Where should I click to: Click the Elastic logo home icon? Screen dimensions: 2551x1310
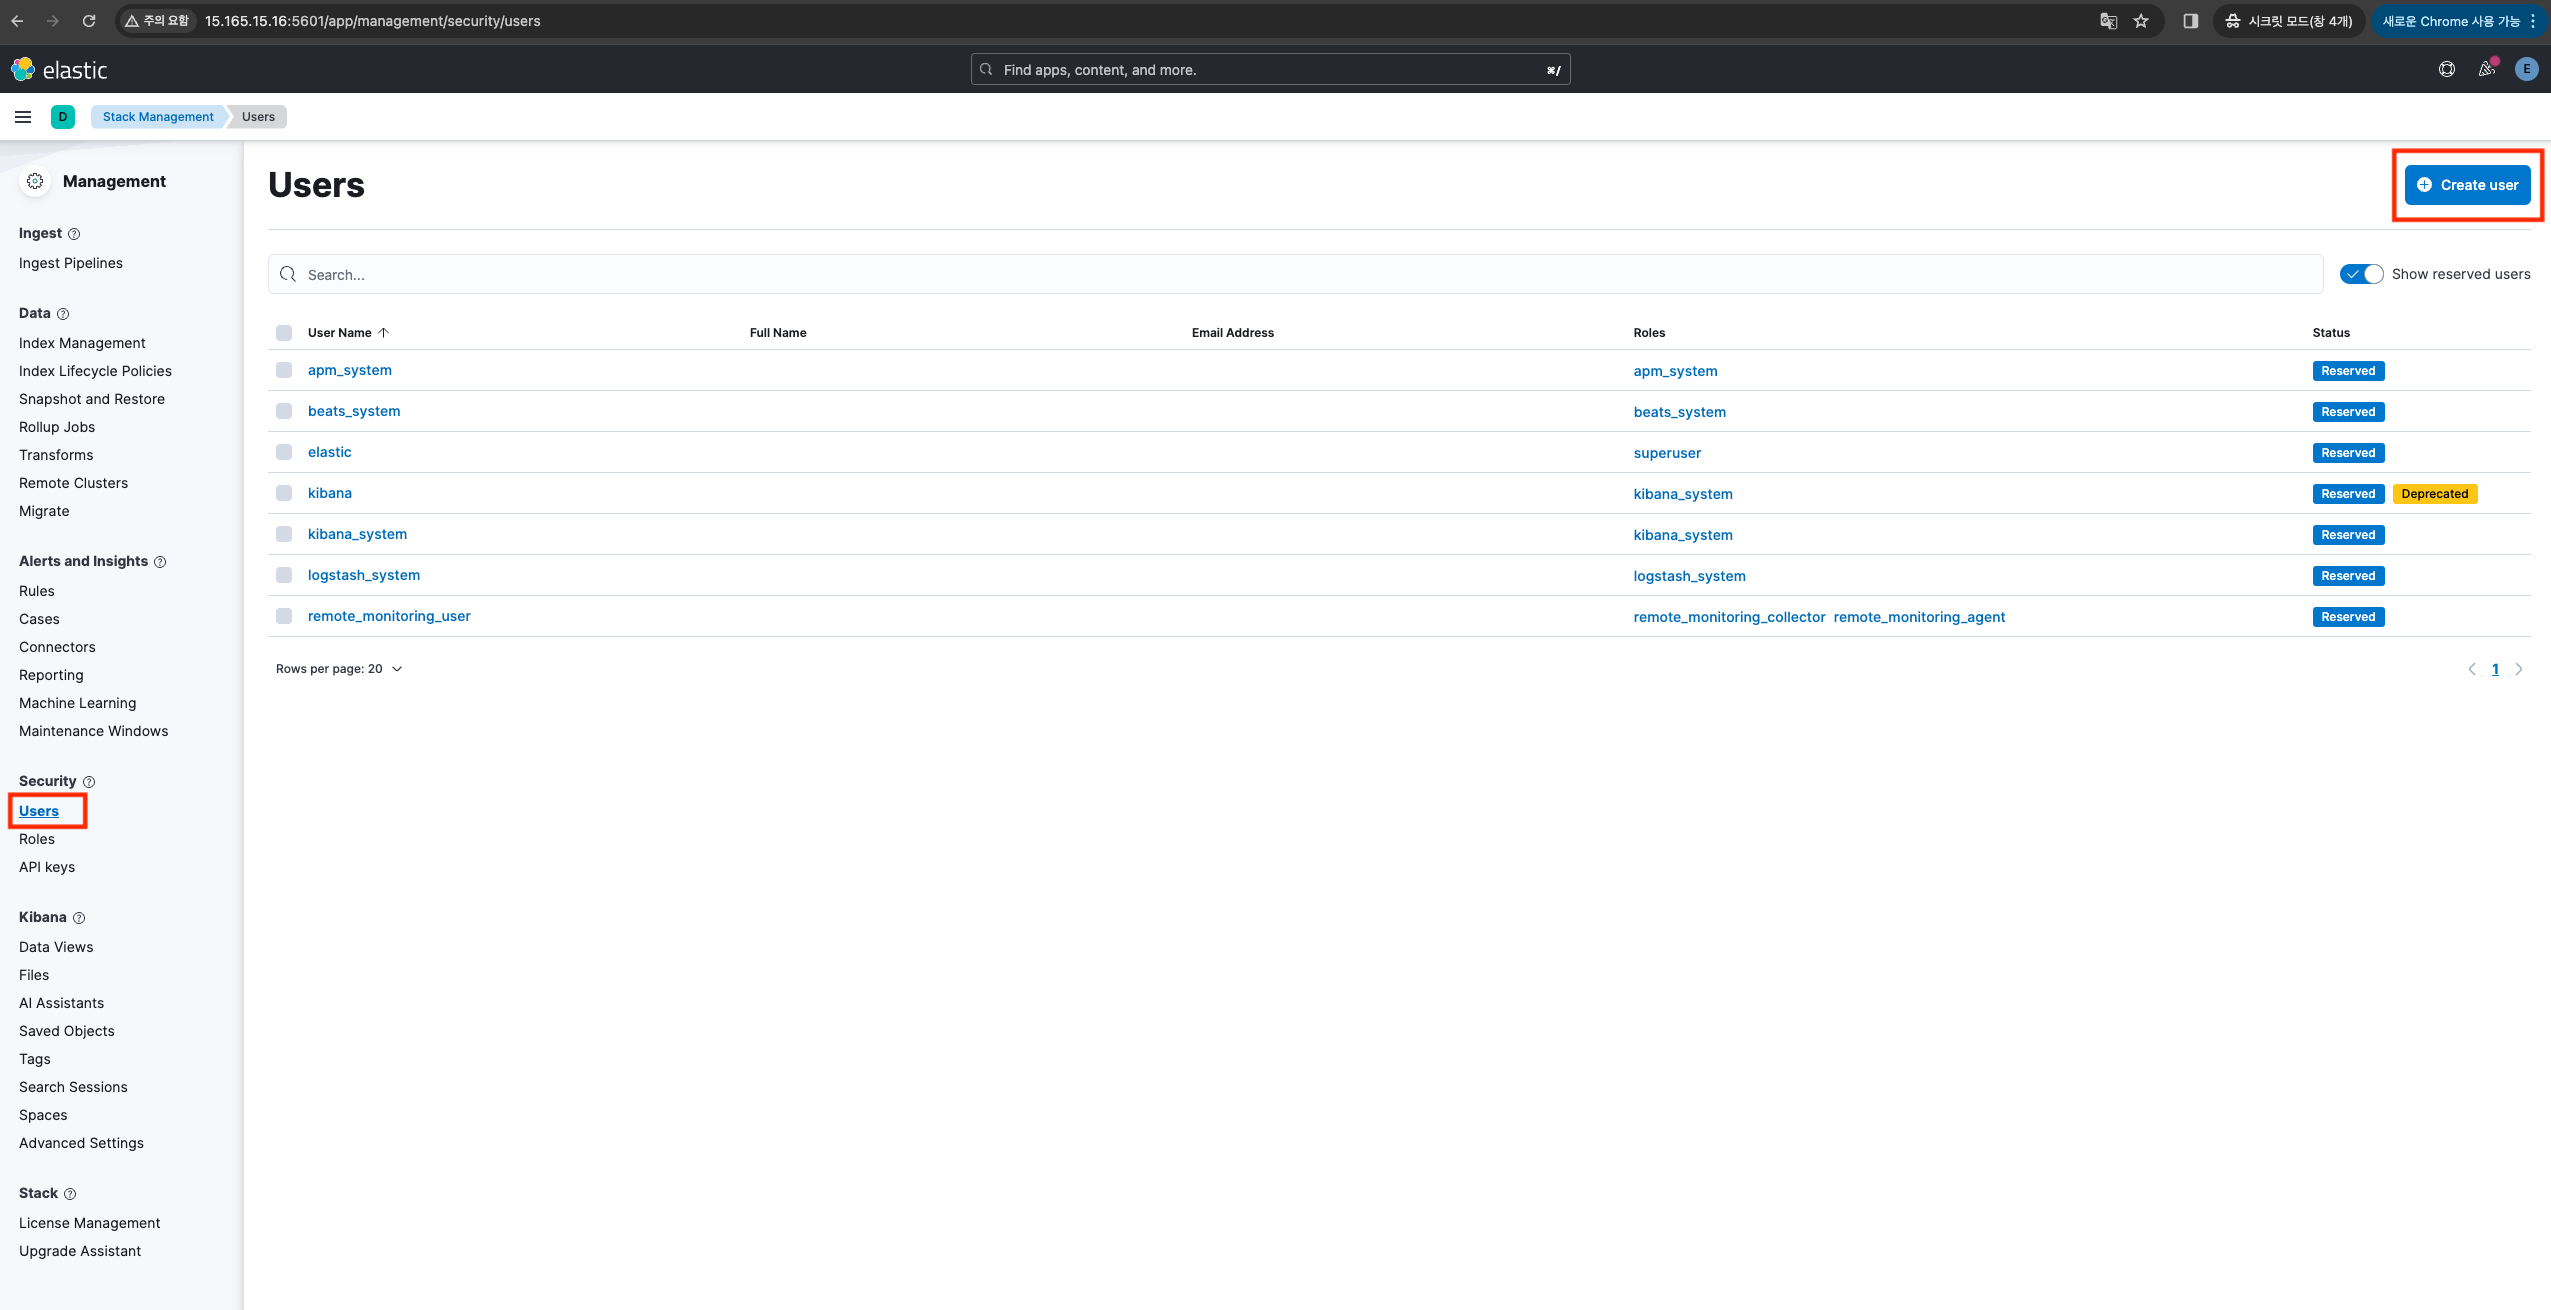(x=23, y=69)
